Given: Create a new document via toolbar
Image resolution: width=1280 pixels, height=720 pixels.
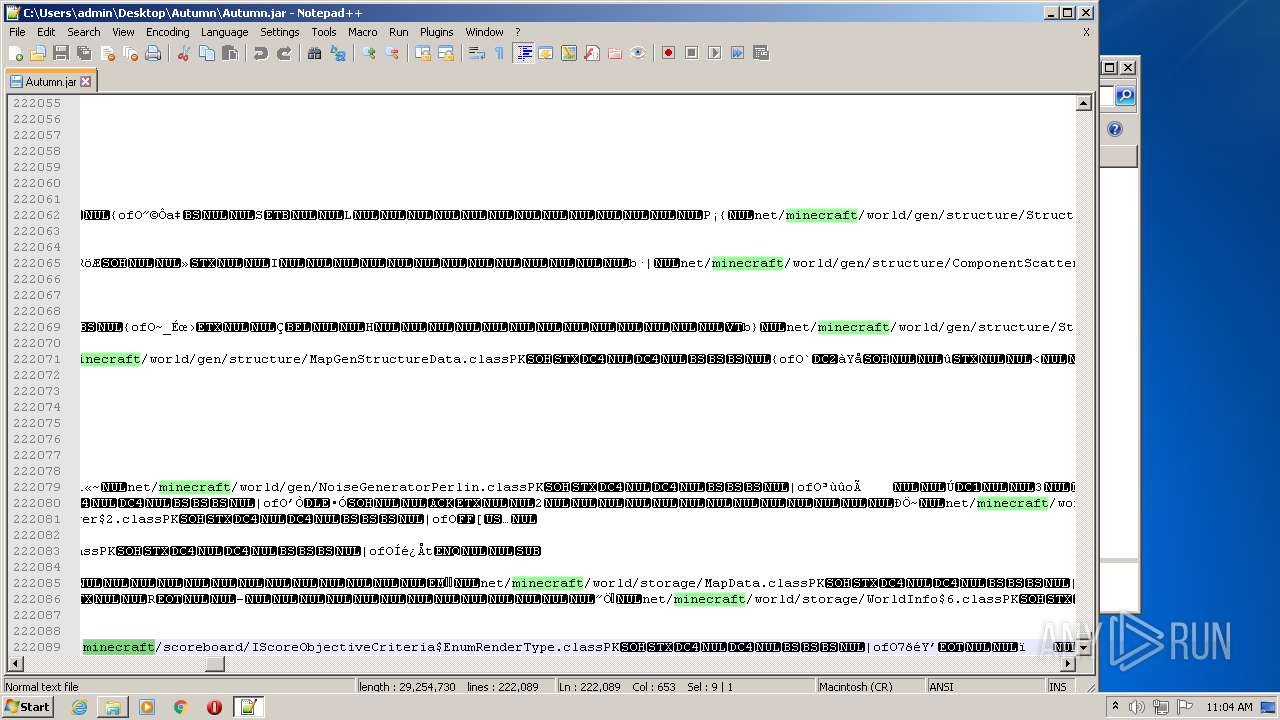Looking at the screenshot, I should (16, 53).
